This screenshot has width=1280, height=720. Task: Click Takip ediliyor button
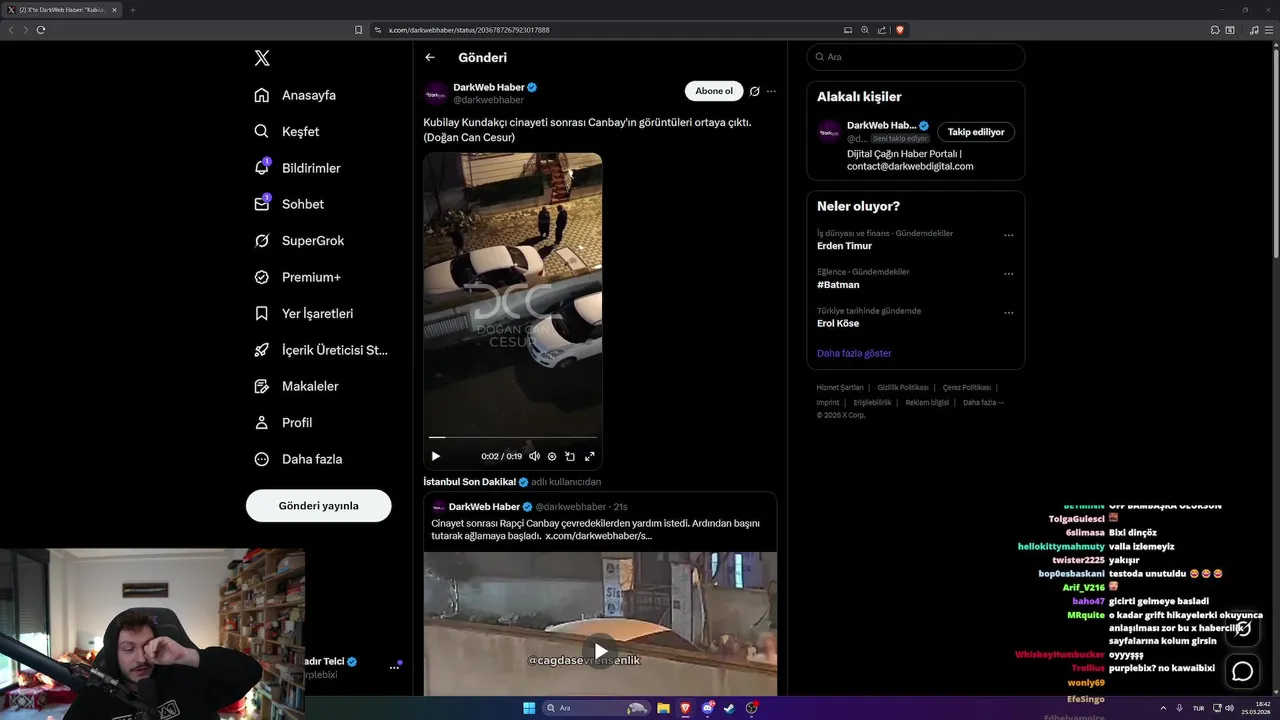pyautogui.click(x=975, y=132)
